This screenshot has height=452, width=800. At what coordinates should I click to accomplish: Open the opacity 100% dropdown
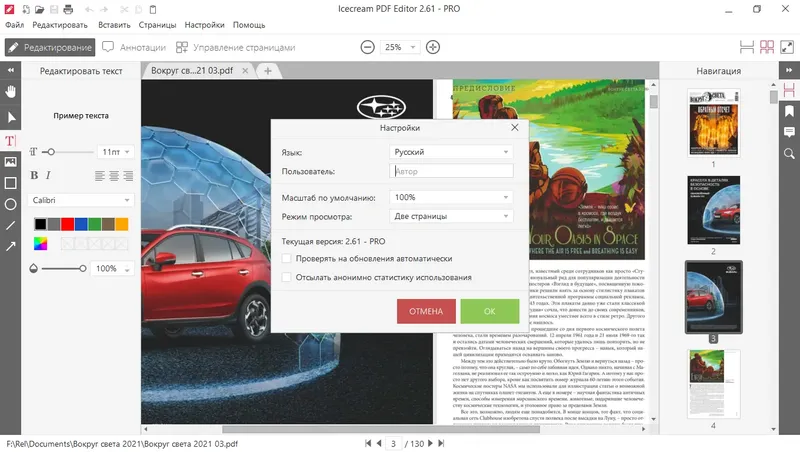[x=112, y=268]
